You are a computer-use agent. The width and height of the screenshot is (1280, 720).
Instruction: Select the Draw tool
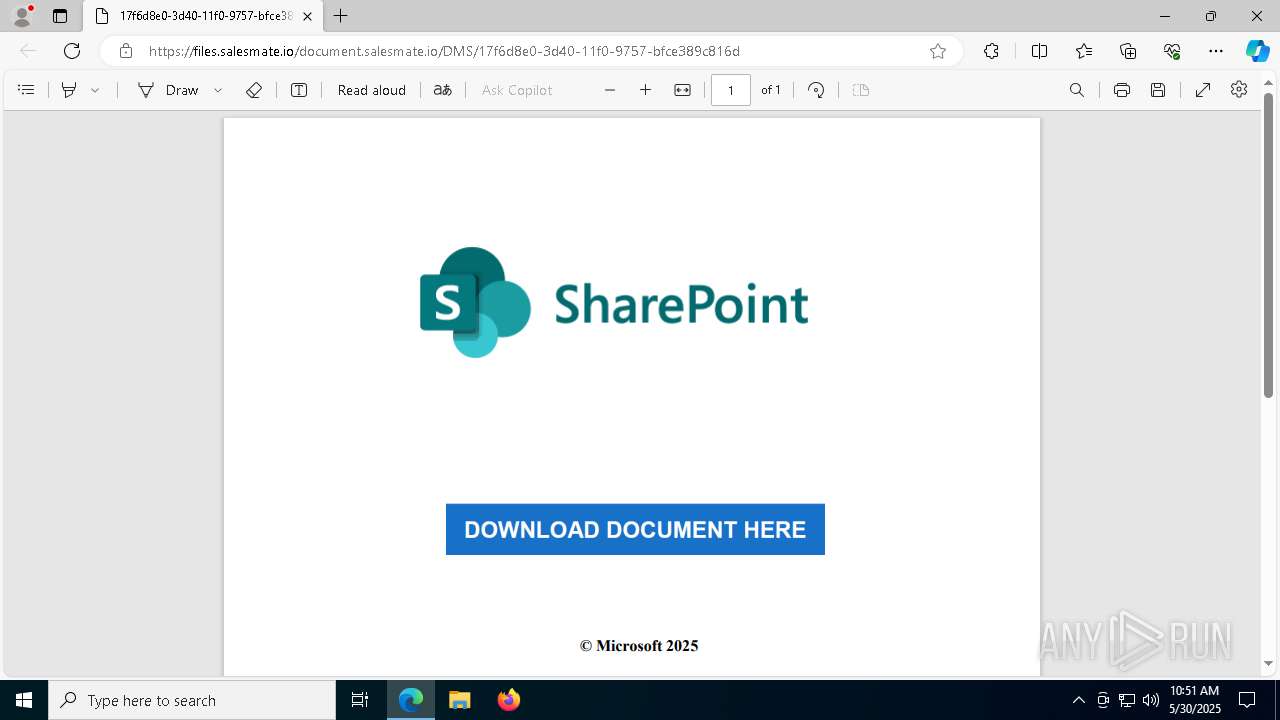coord(168,90)
